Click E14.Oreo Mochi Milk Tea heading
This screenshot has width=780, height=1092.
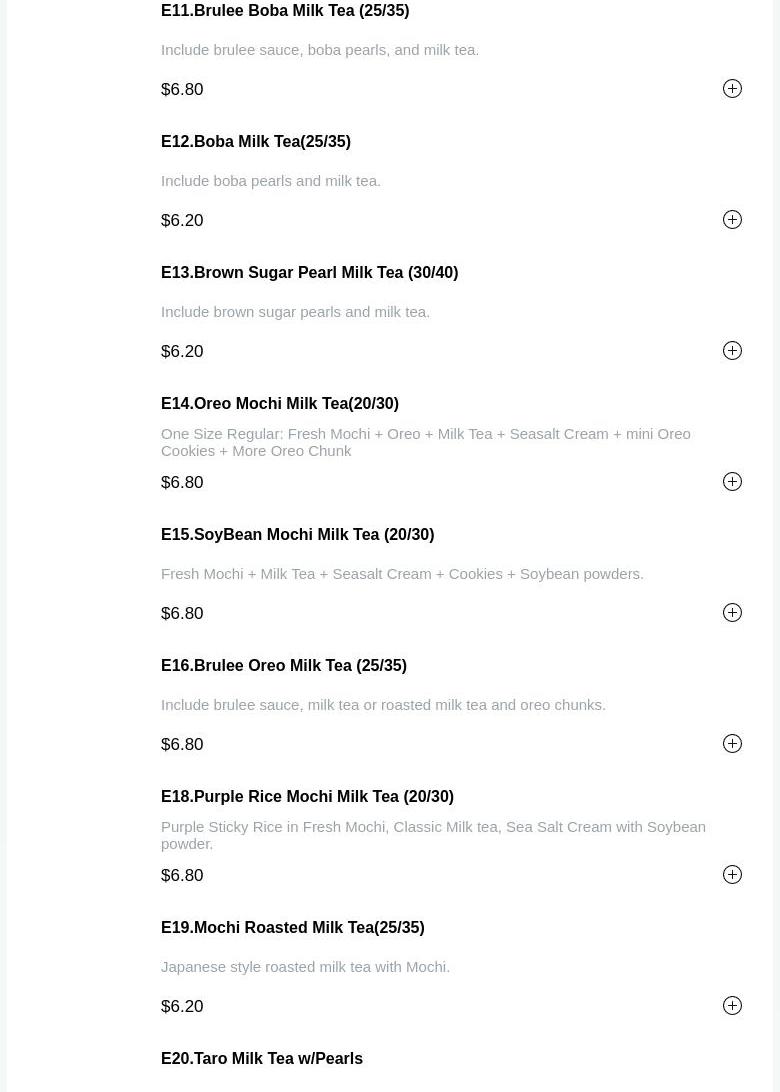tap(280, 404)
